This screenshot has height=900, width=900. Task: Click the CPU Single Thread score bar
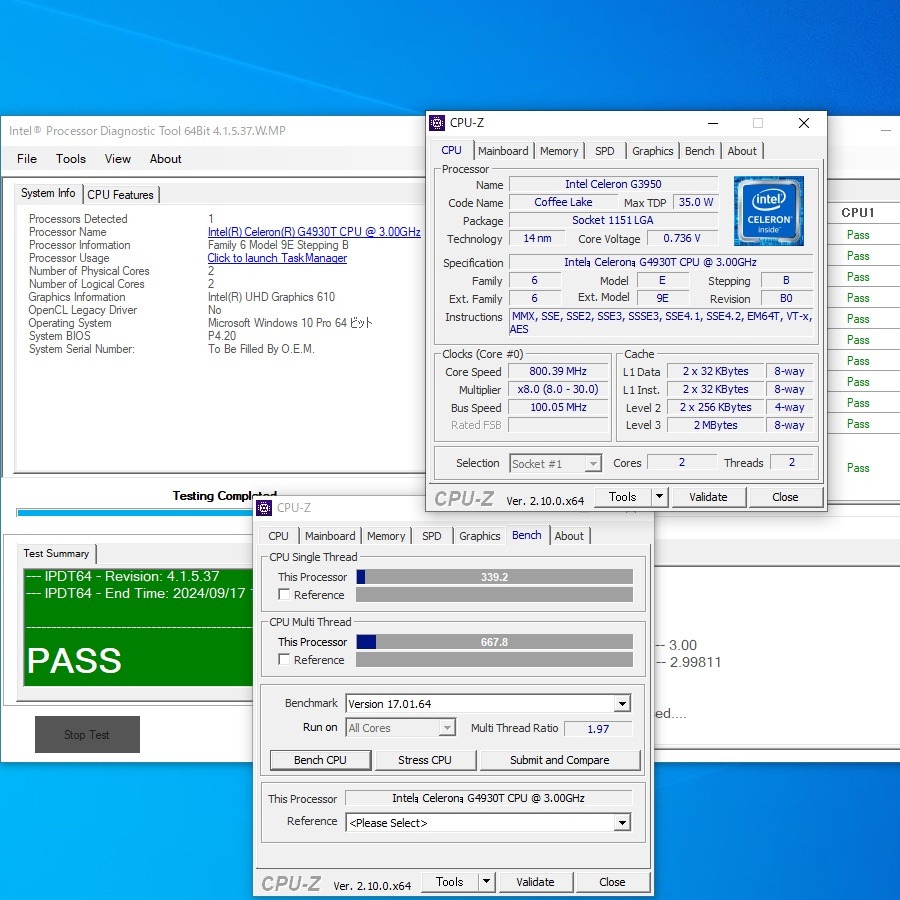pos(494,577)
